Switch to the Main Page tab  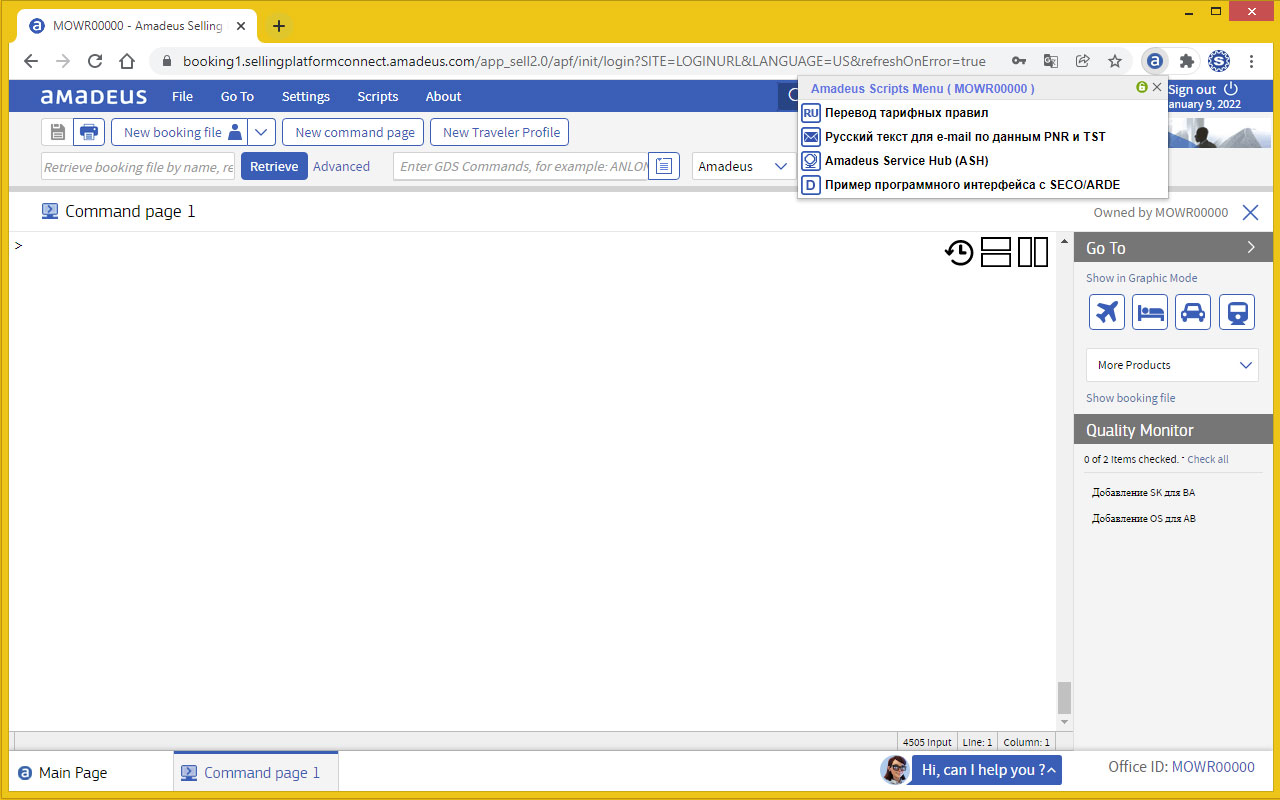tap(63, 772)
